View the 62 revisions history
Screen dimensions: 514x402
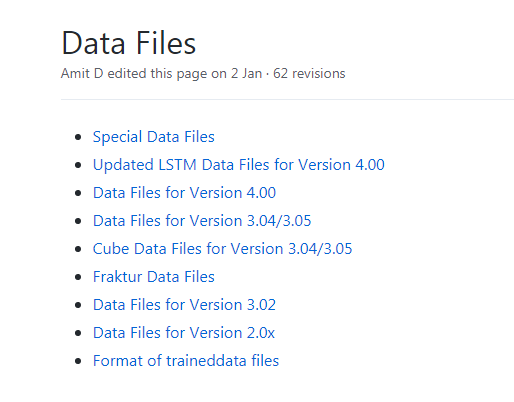[x=309, y=74]
